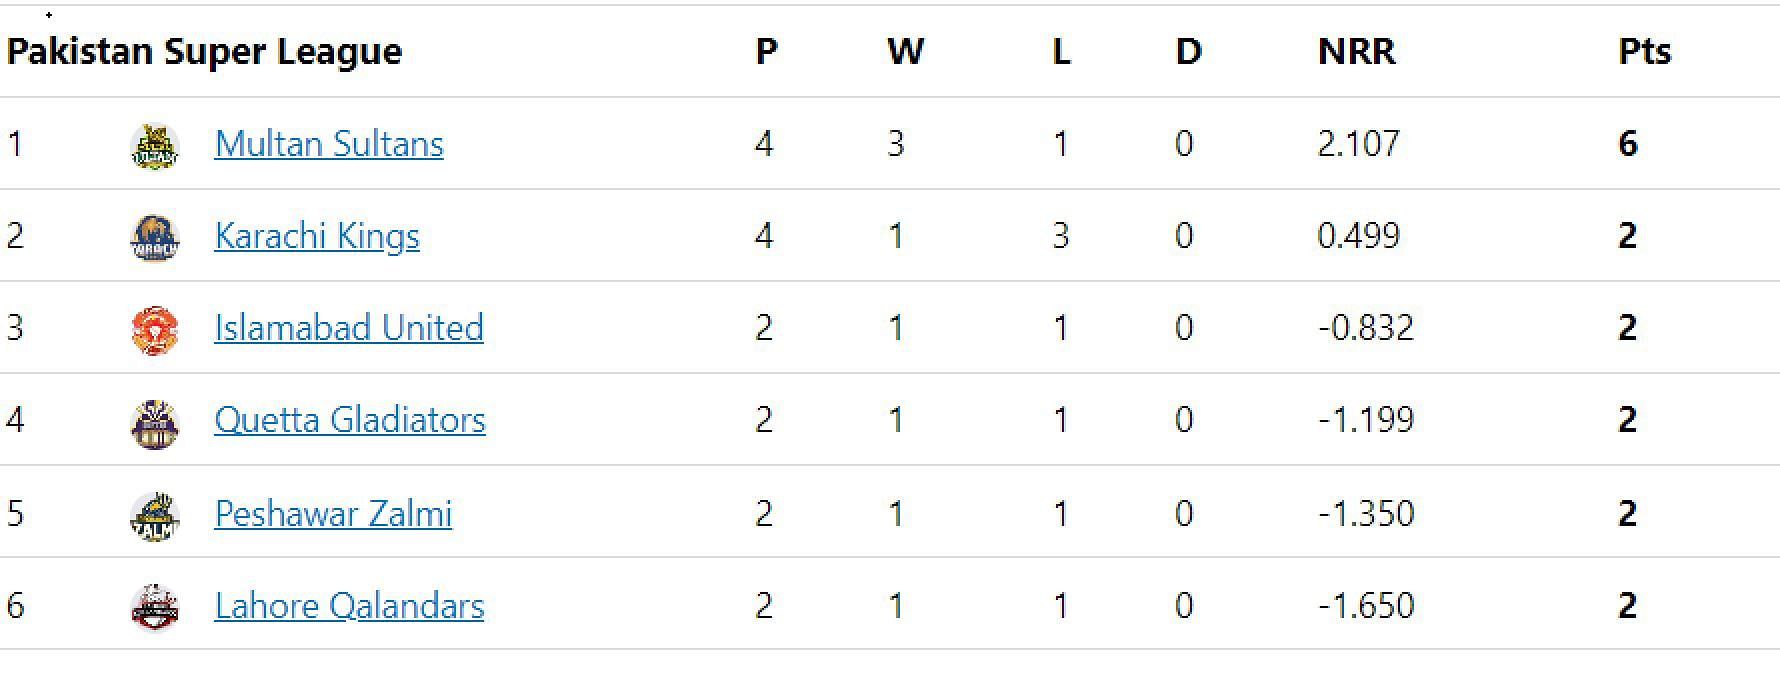Open the Quetta Gladiators team link
The image size is (1780, 691).
(350, 420)
